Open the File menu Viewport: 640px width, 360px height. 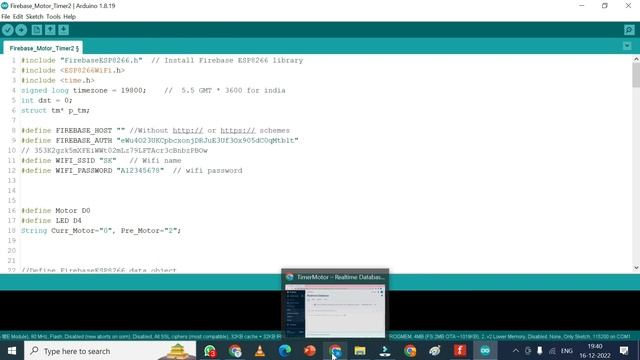tap(6, 17)
